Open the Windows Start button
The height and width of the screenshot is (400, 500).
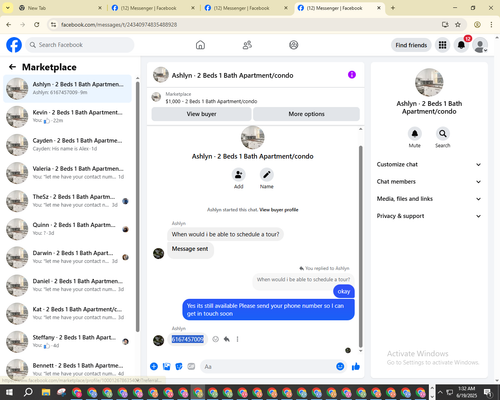(9, 392)
